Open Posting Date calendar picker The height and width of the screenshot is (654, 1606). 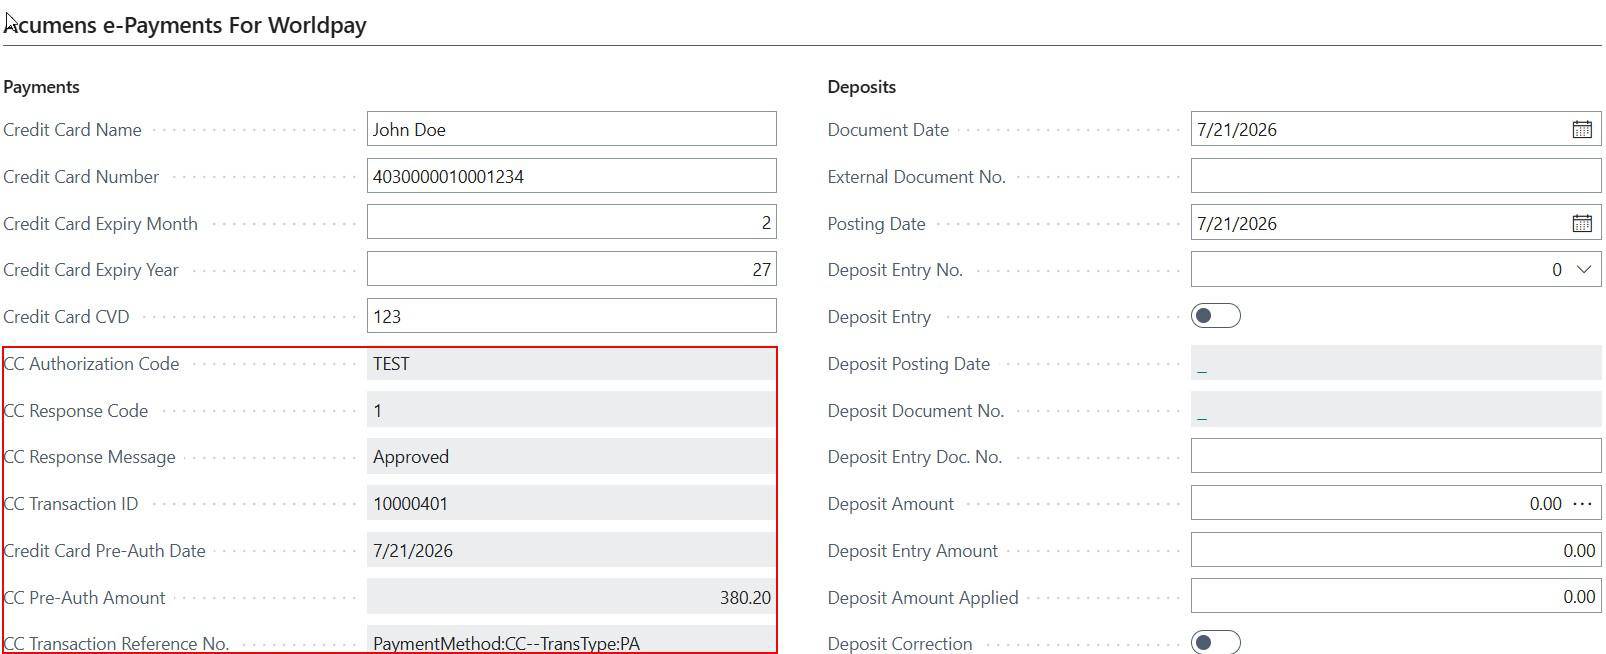coord(1581,223)
